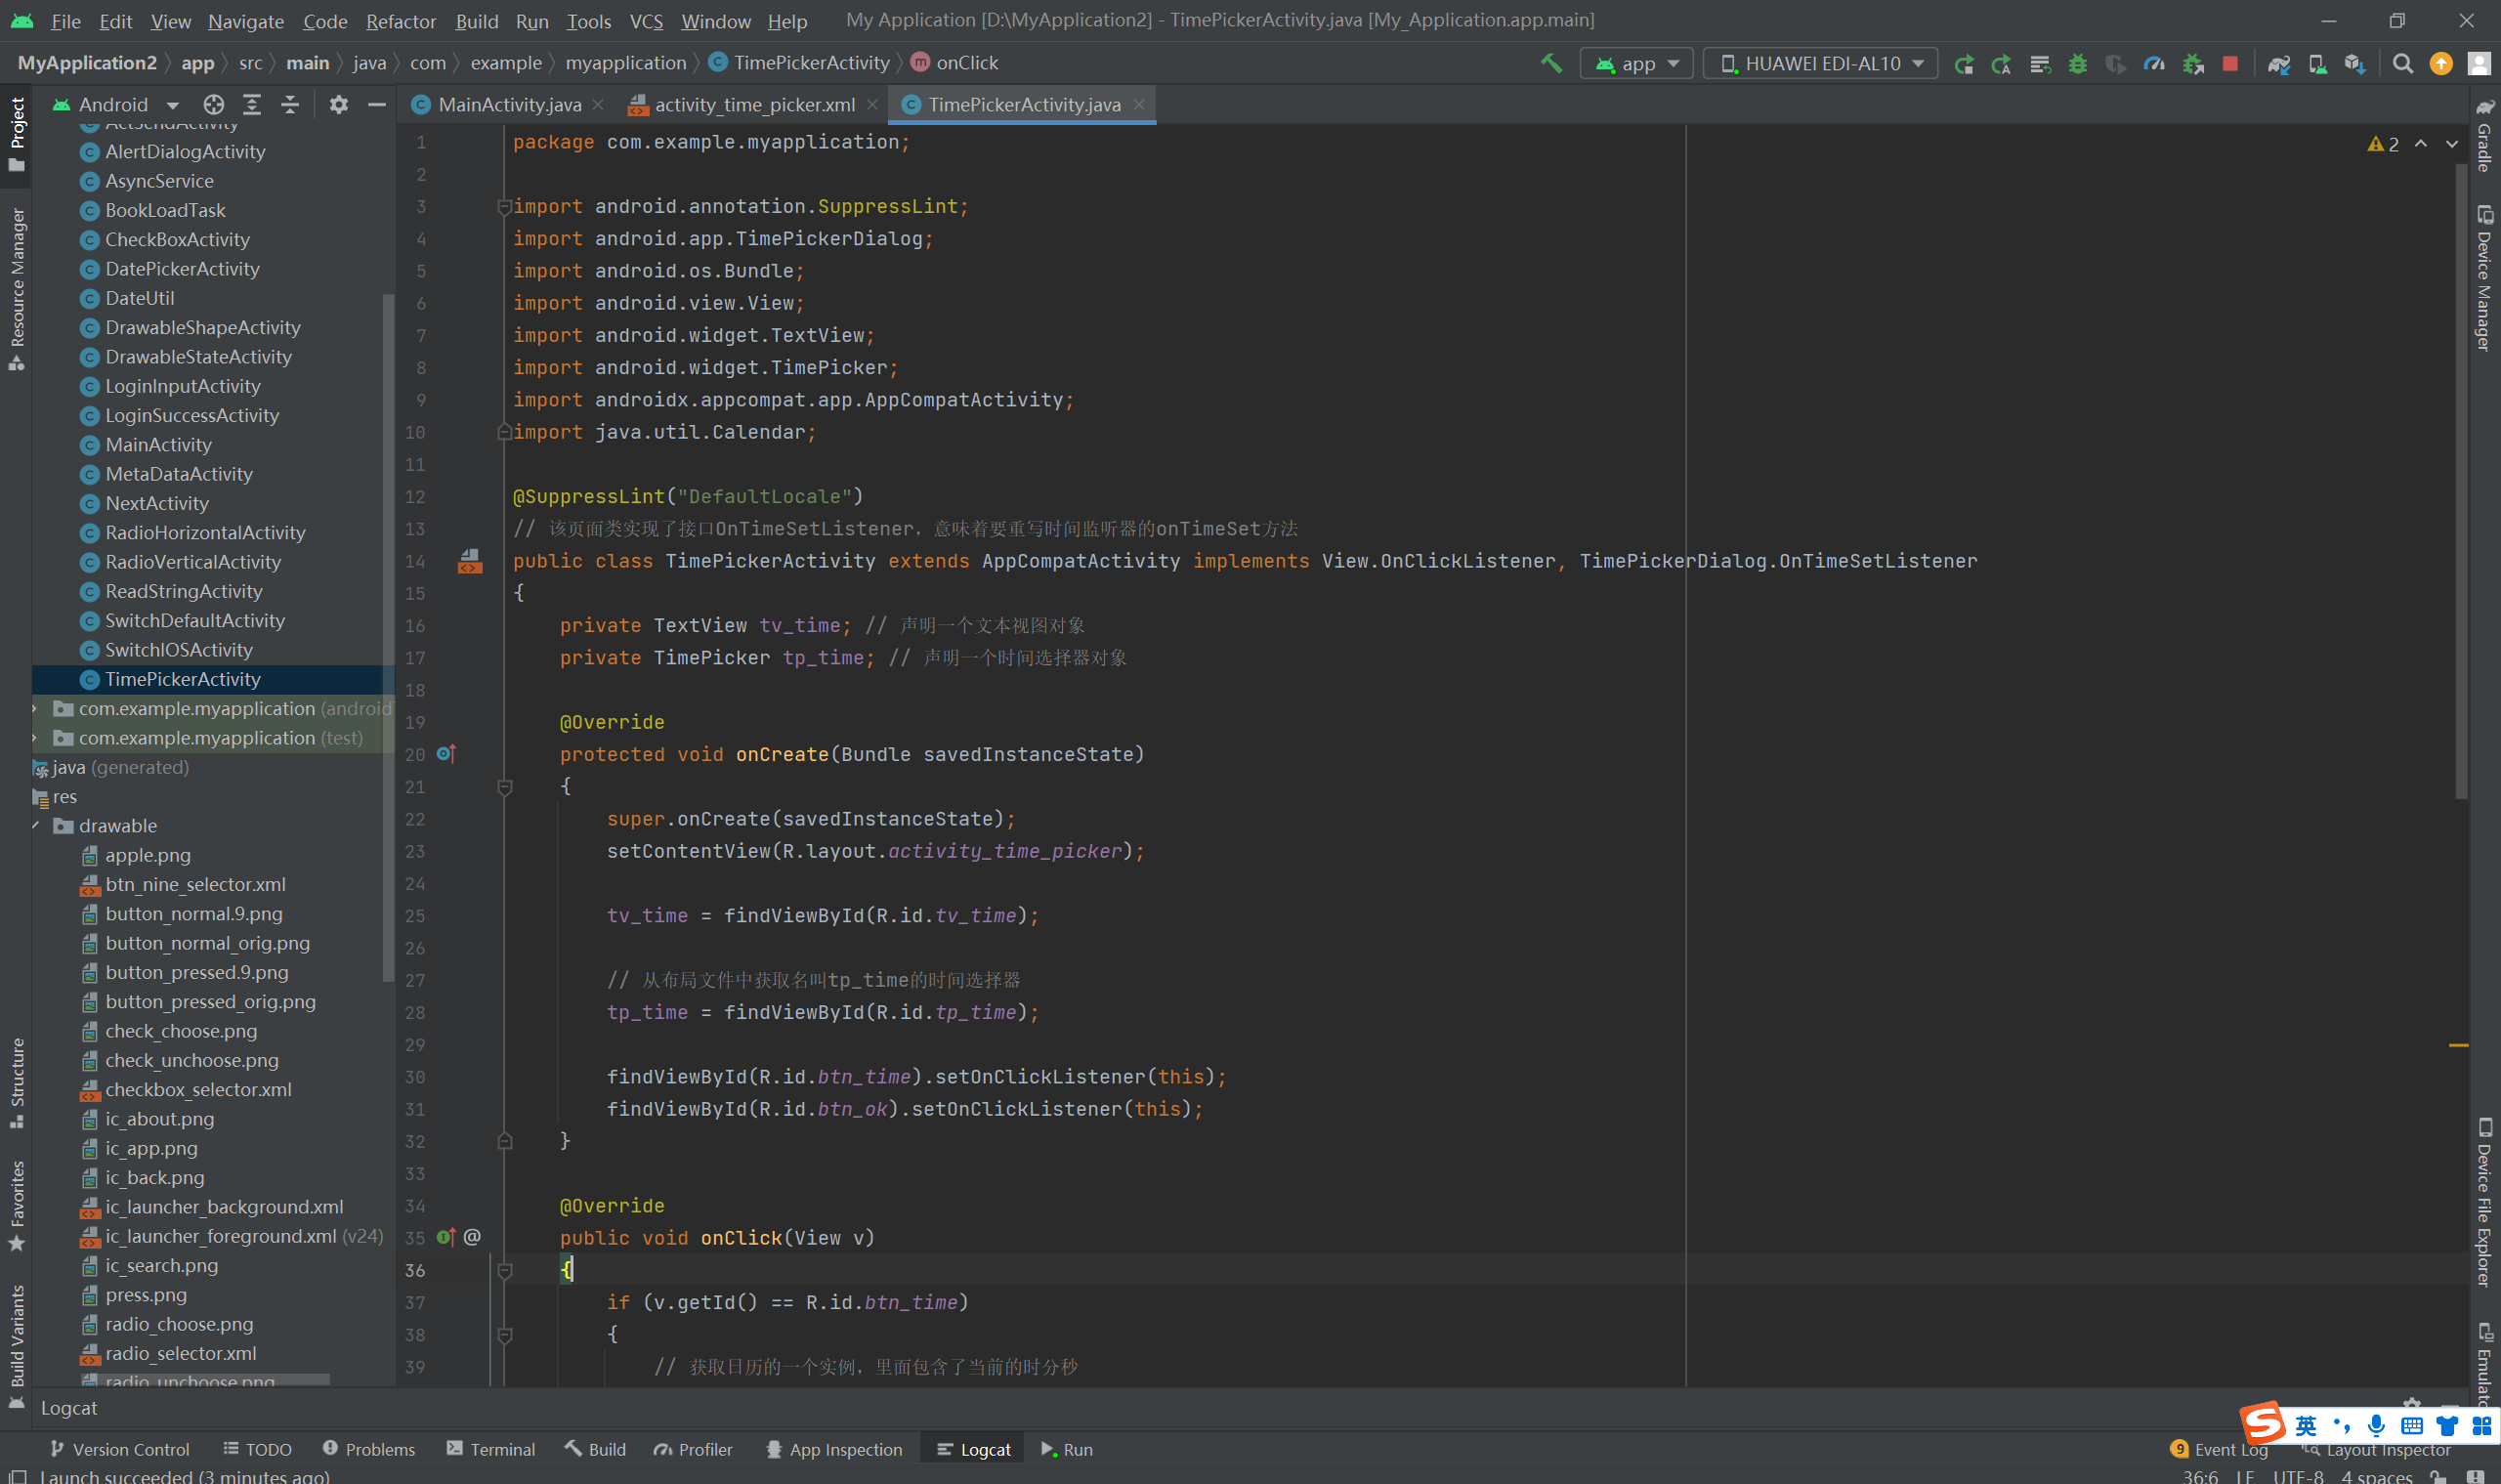Viewport: 2501px width, 1484px height.
Task: Click the Debug app bug icon
Action: 2078,63
